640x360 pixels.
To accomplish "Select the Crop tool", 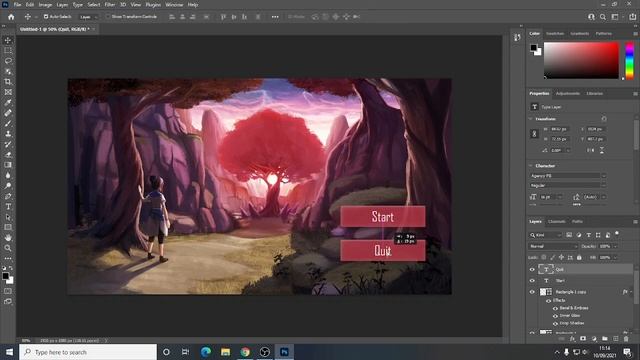I will click(8, 82).
